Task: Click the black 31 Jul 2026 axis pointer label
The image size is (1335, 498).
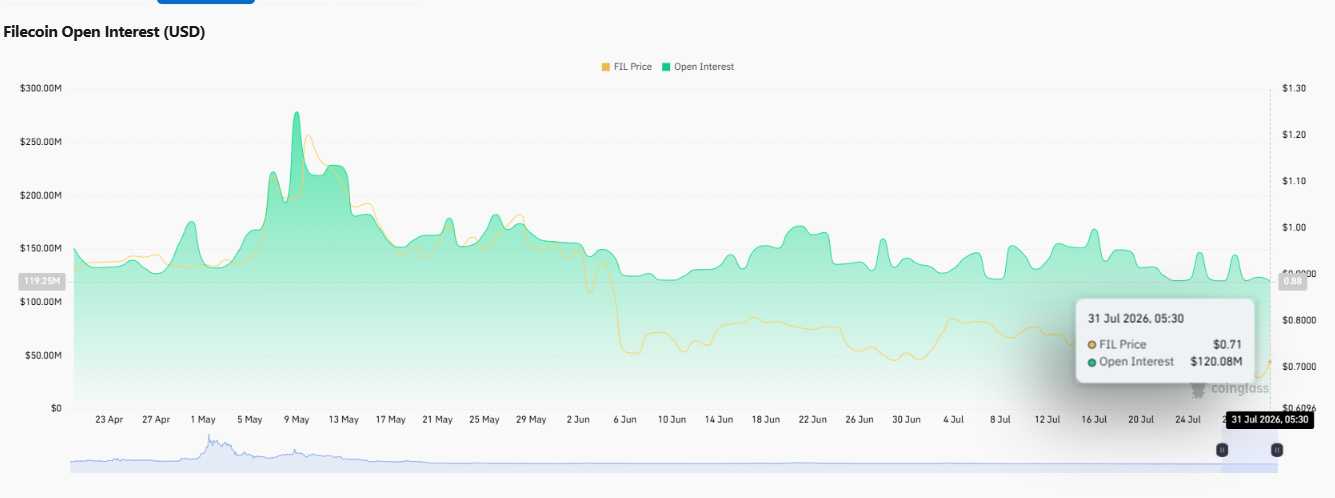Action: click(x=1268, y=421)
